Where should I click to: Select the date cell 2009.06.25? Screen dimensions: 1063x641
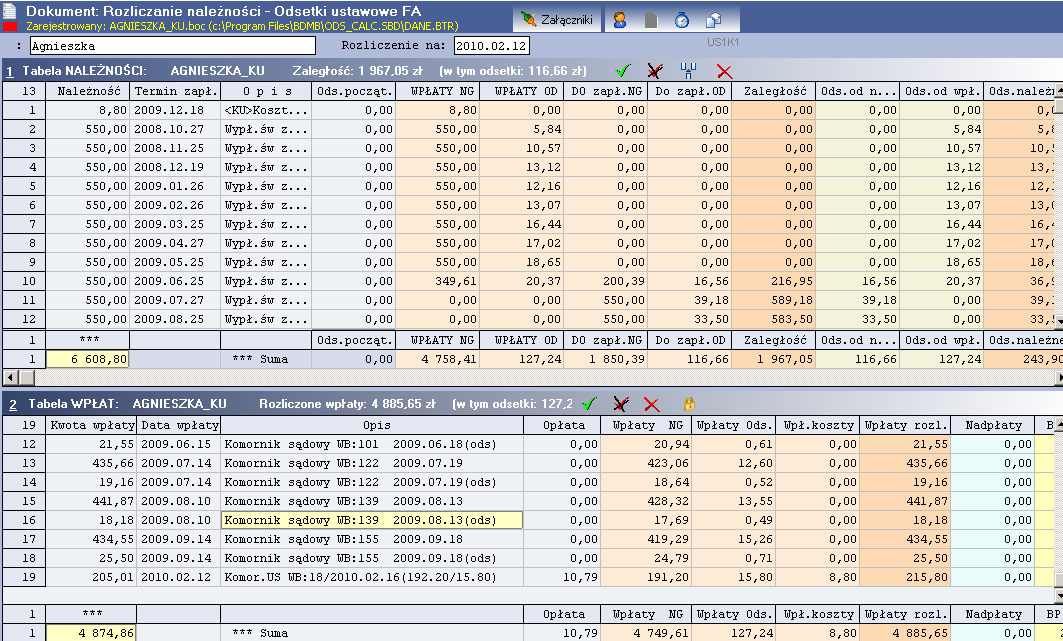pyautogui.click(x=176, y=281)
